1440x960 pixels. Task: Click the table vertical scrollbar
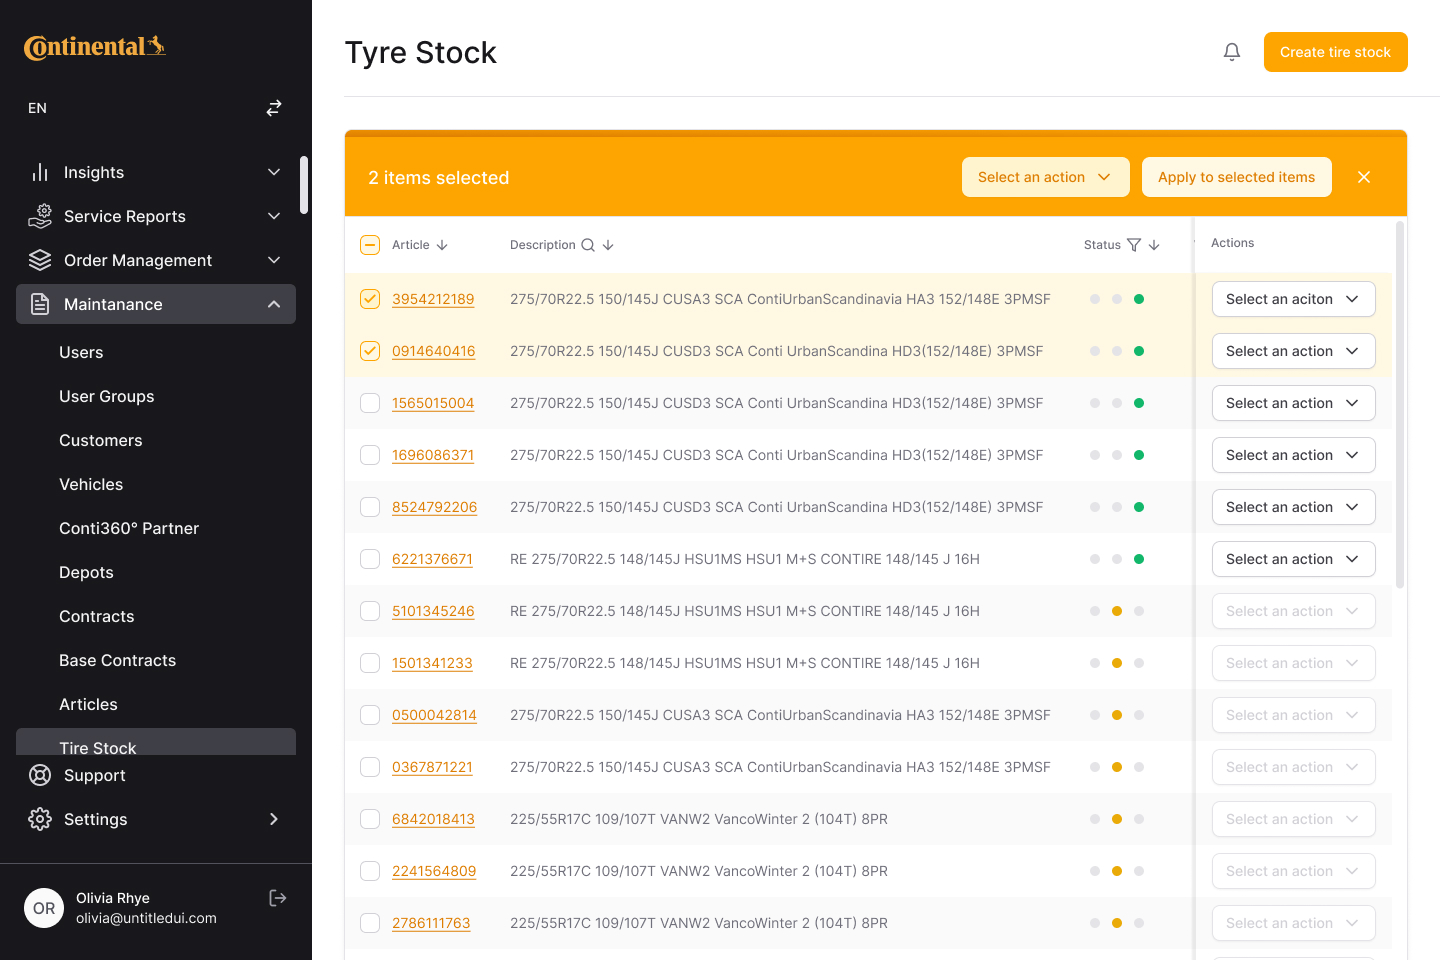[1400, 405]
